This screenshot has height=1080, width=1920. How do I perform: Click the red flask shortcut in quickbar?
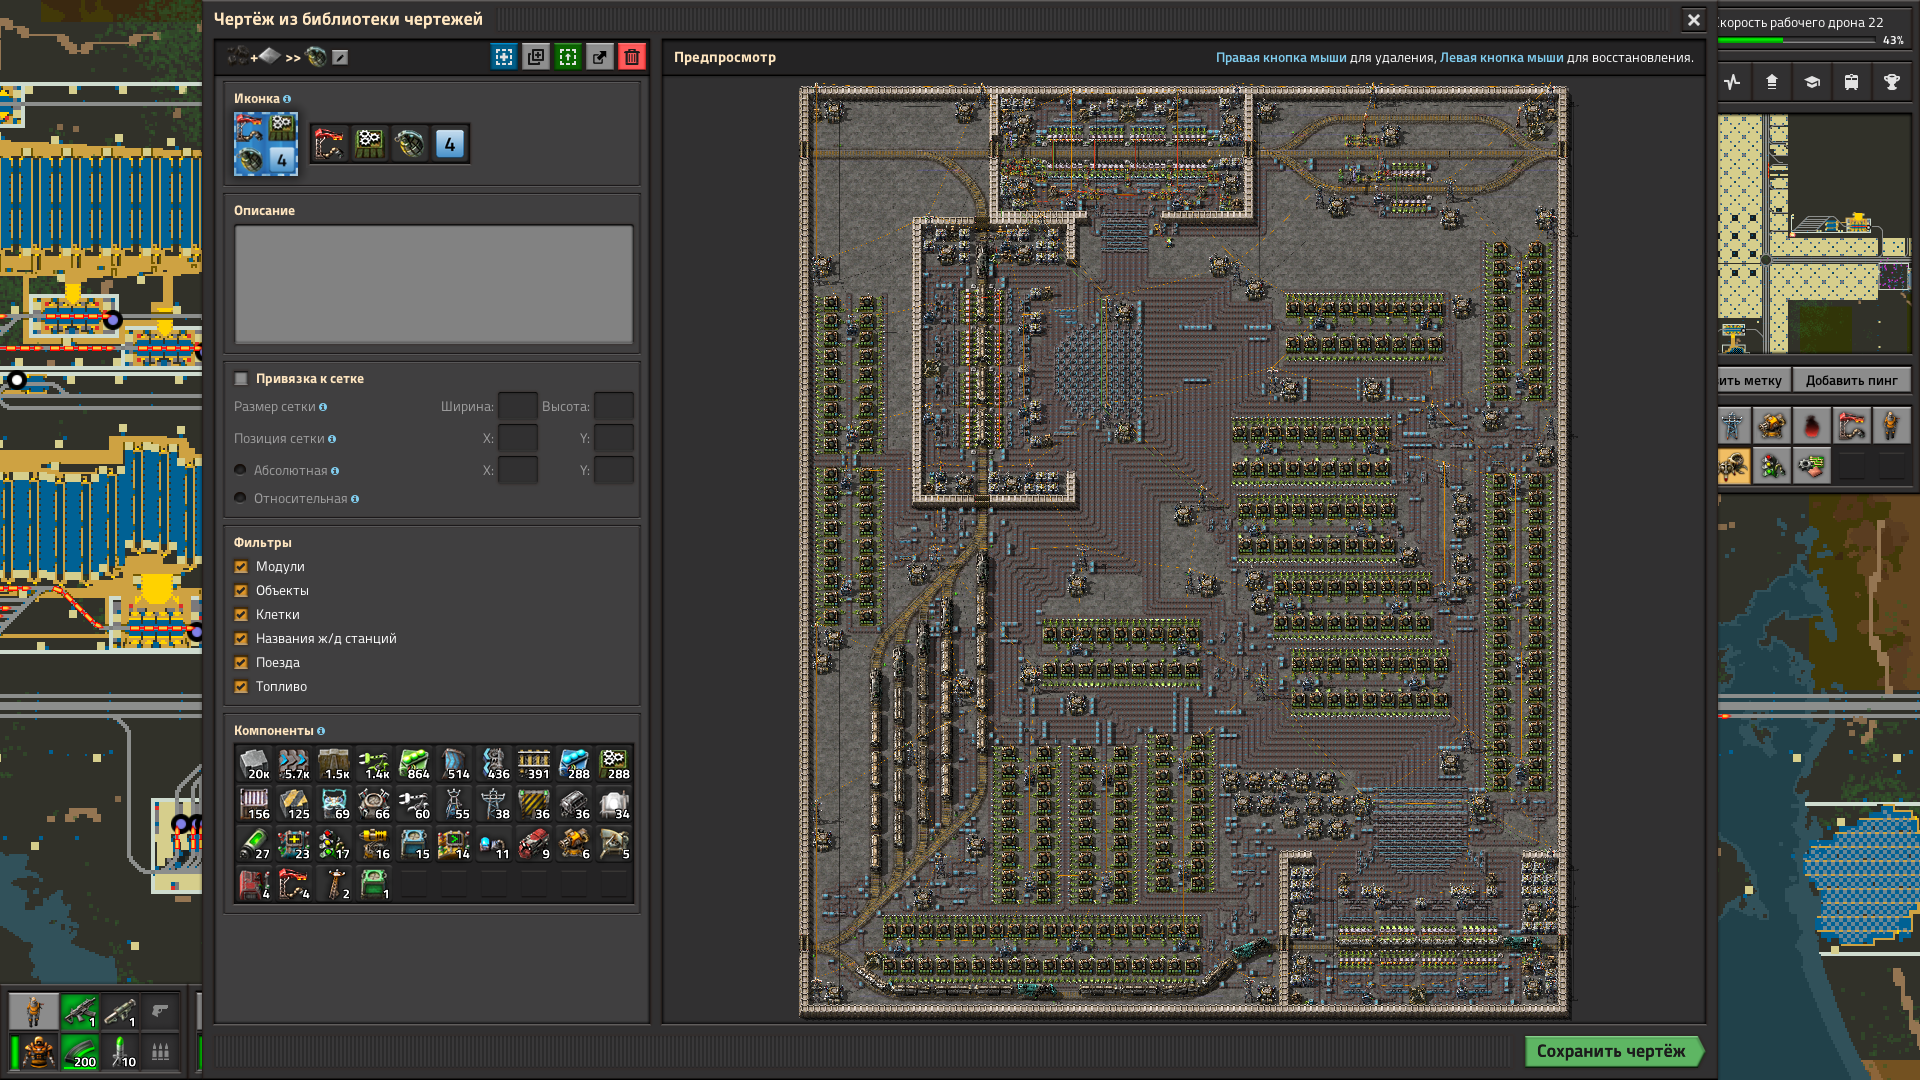[1812, 426]
